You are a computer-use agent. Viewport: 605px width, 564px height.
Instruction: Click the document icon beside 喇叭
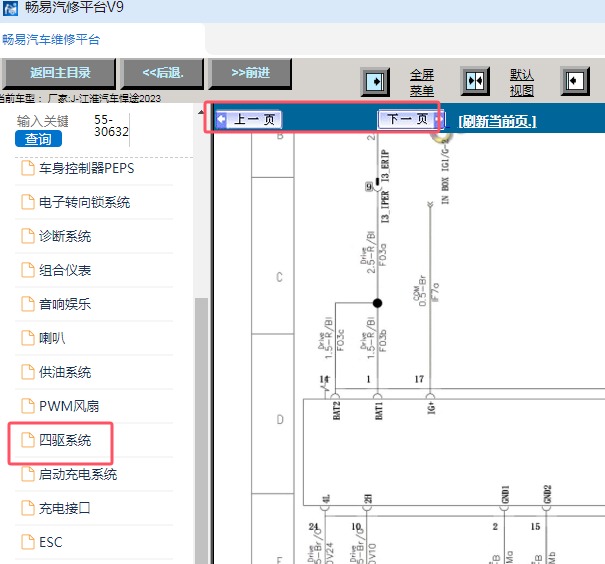point(28,338)
